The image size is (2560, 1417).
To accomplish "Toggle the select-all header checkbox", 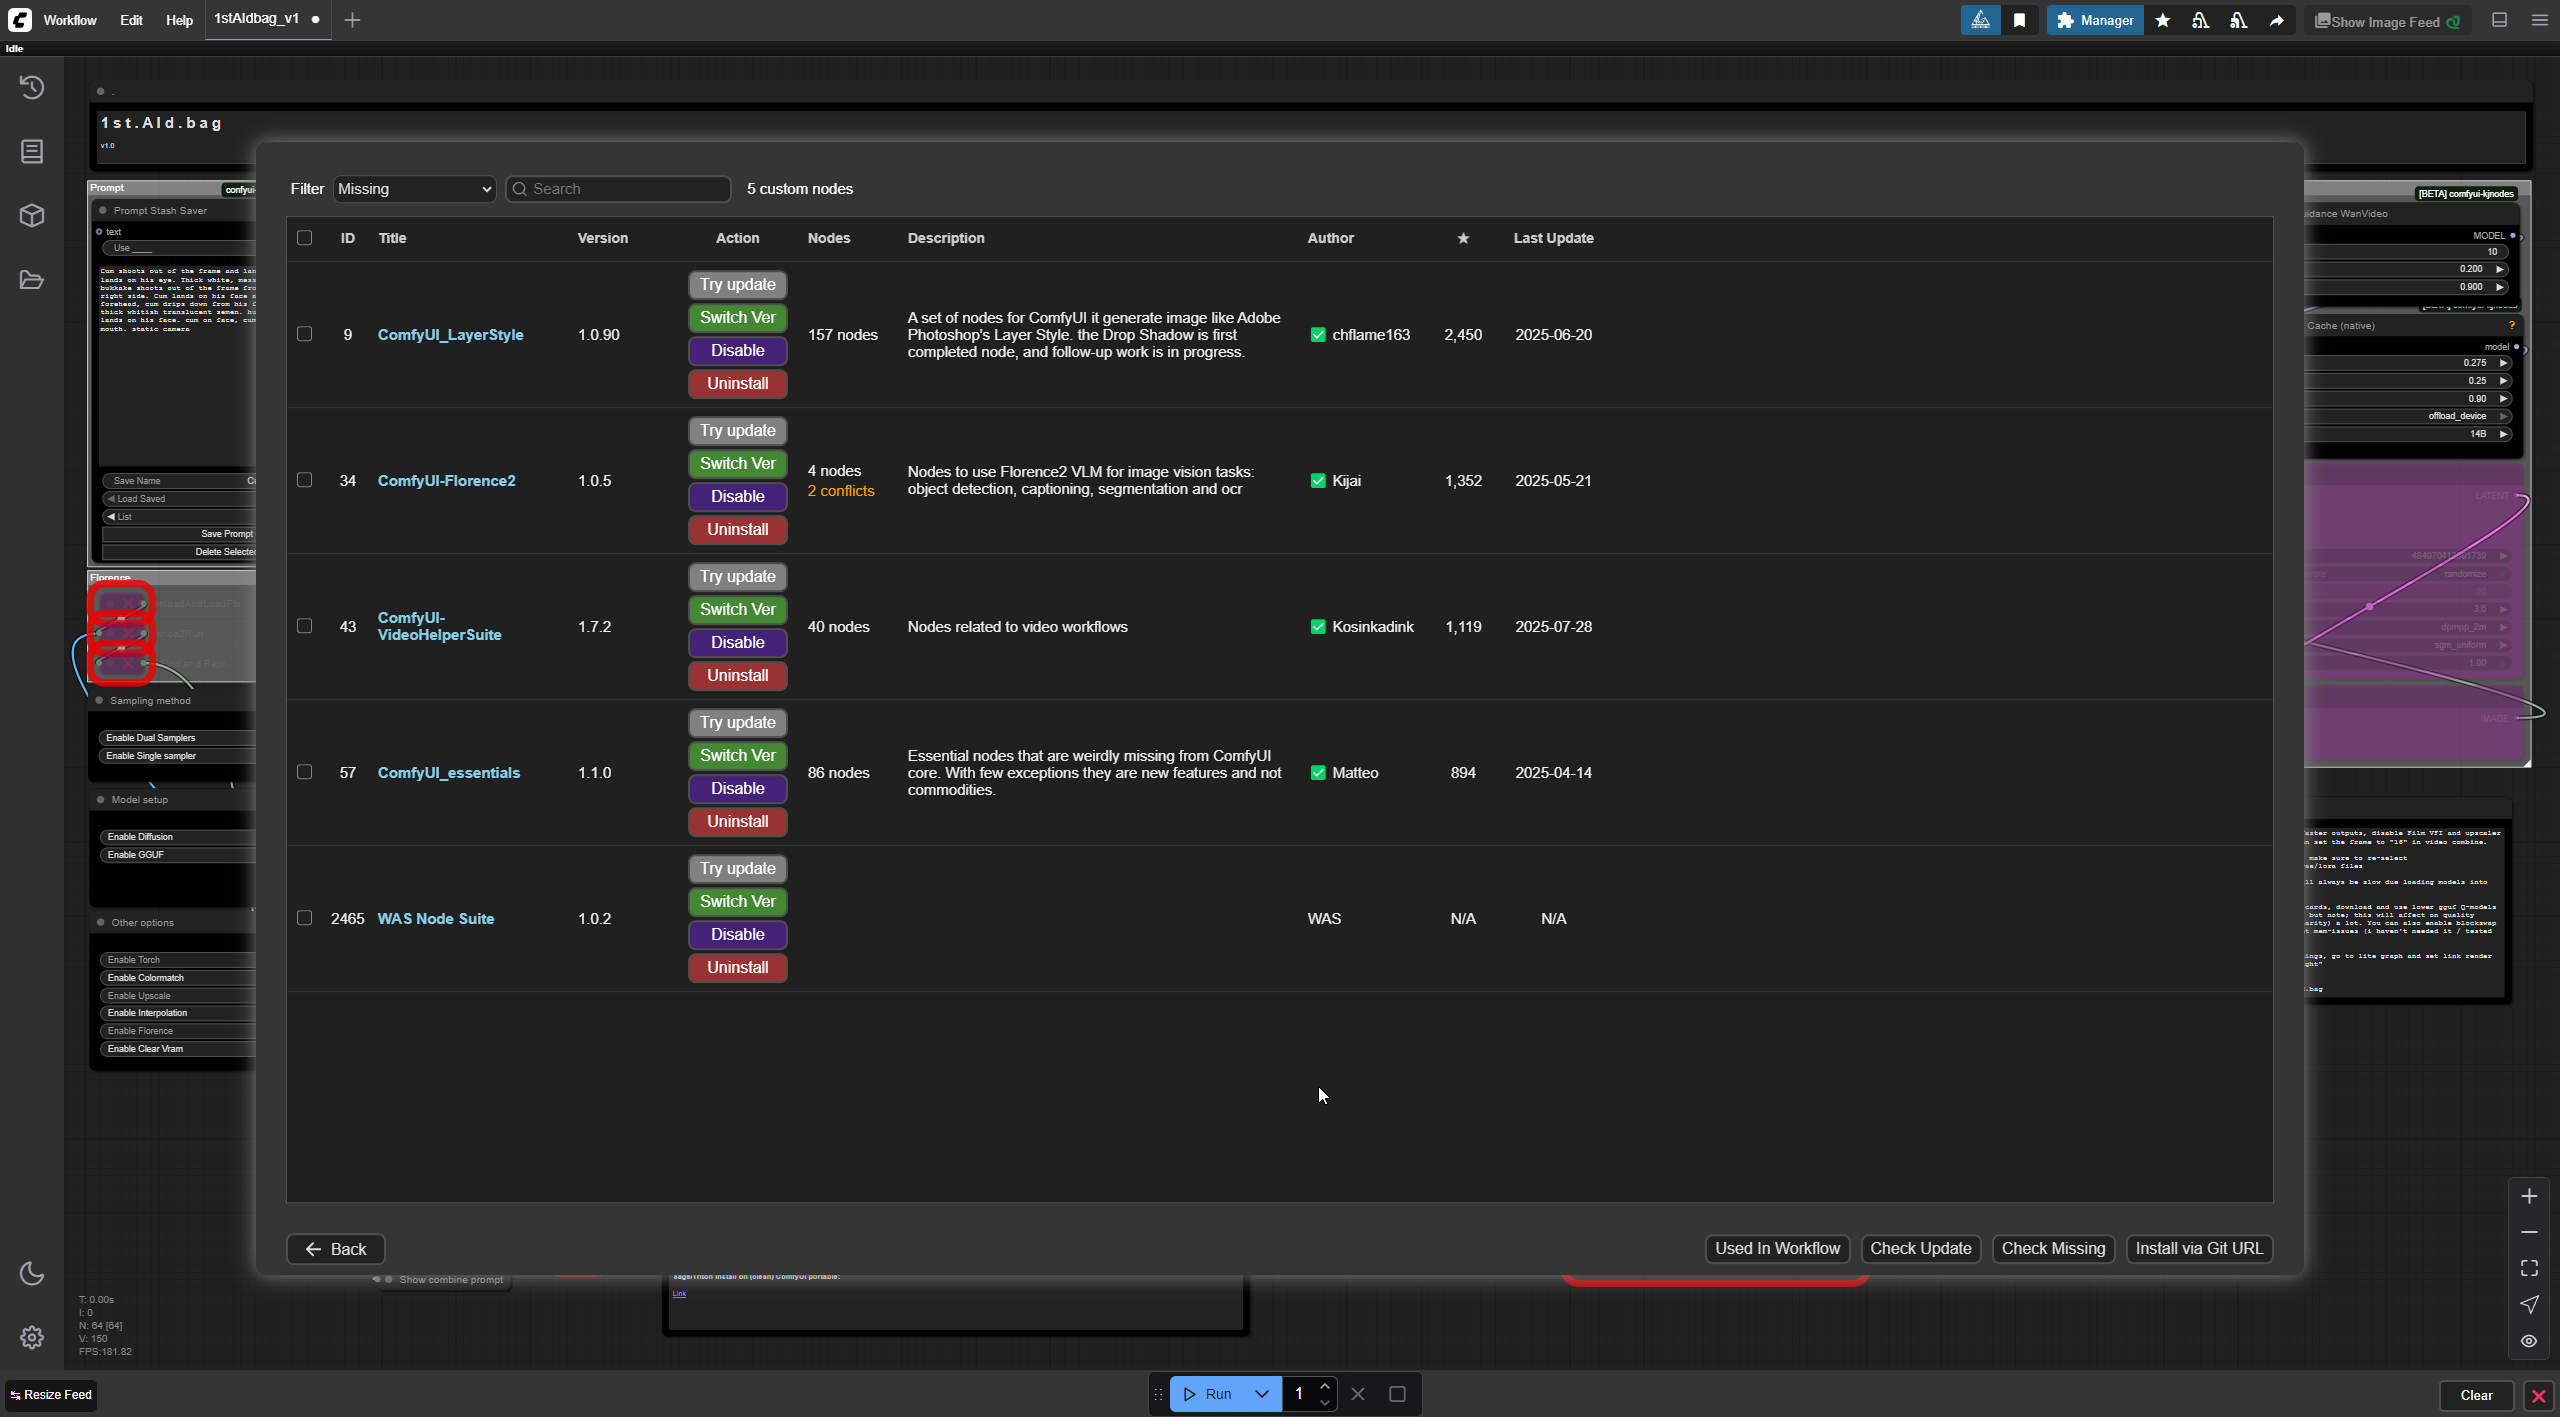I will click(305, 238).
